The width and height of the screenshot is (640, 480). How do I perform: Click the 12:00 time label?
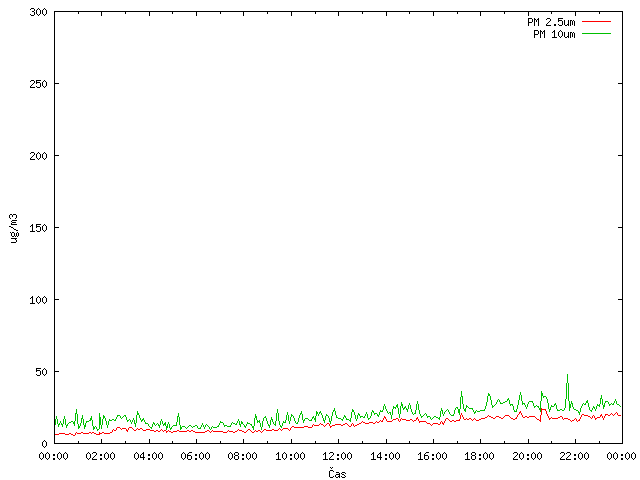coord(338,456)
